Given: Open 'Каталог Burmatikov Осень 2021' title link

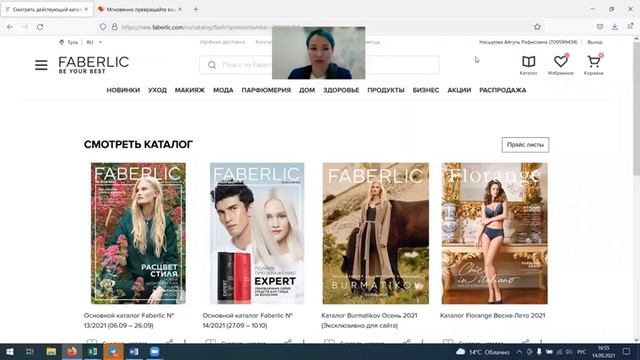Looking at the screenshot, I should pyautogui.click(x=369, y=320).
